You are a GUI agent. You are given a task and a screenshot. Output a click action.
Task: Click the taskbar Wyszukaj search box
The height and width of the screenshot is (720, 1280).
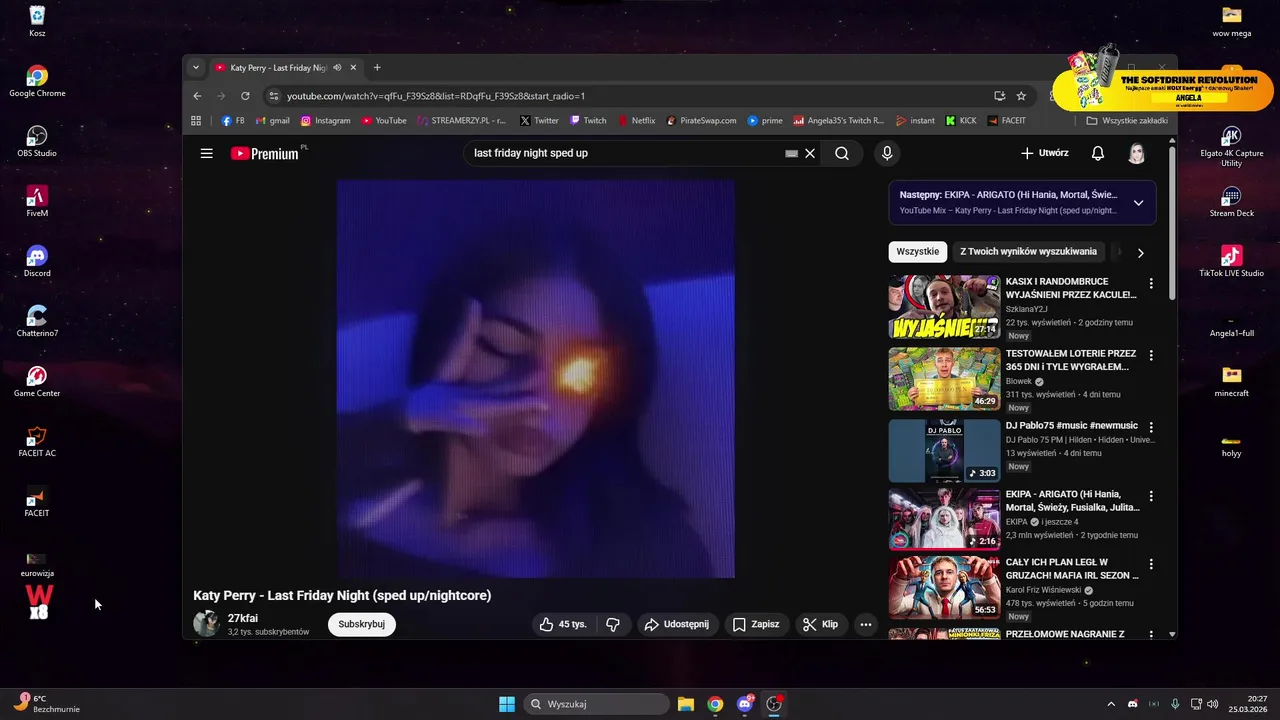pos(597,704)
